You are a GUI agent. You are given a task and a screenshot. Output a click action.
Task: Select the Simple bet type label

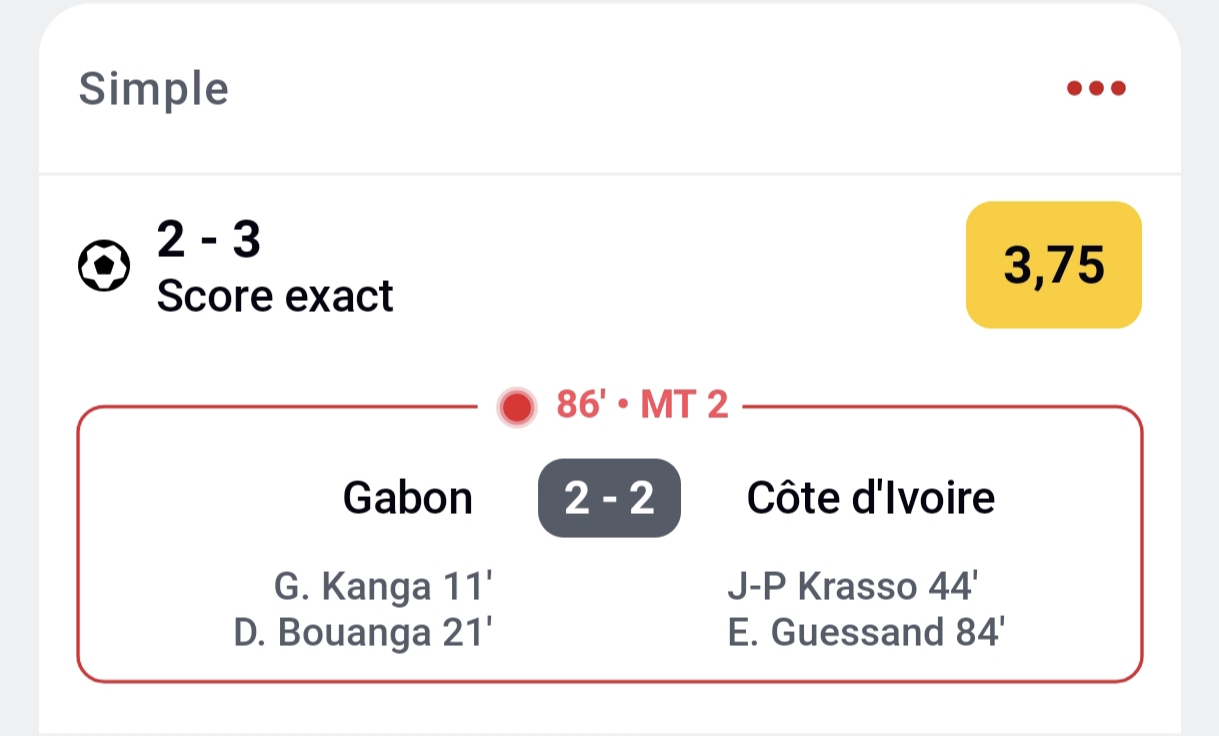154,89
